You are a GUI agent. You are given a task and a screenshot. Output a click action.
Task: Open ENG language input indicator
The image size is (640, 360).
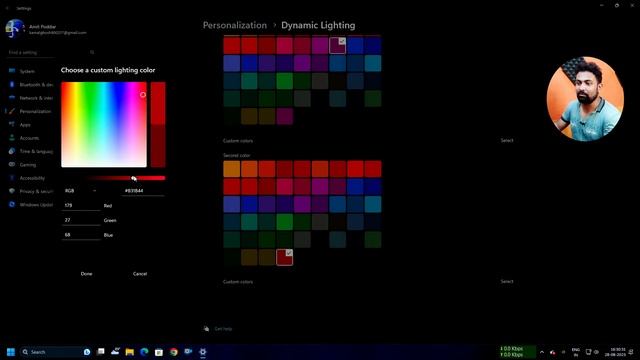576,352
